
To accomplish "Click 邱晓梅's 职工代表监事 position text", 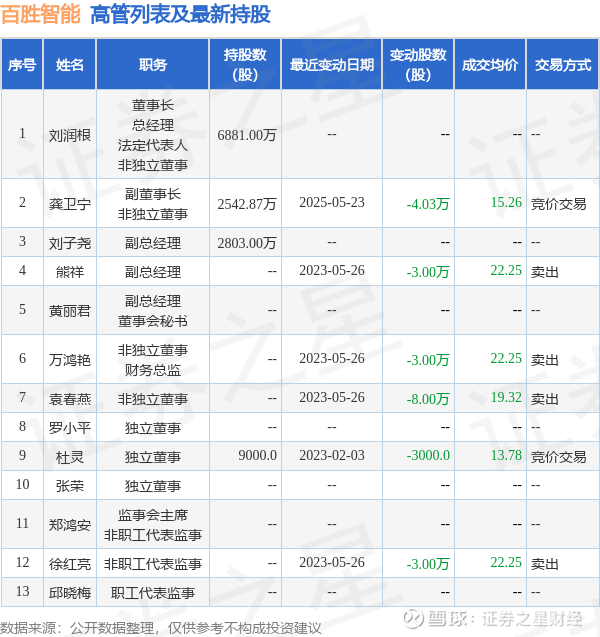I will click(153, 593).
